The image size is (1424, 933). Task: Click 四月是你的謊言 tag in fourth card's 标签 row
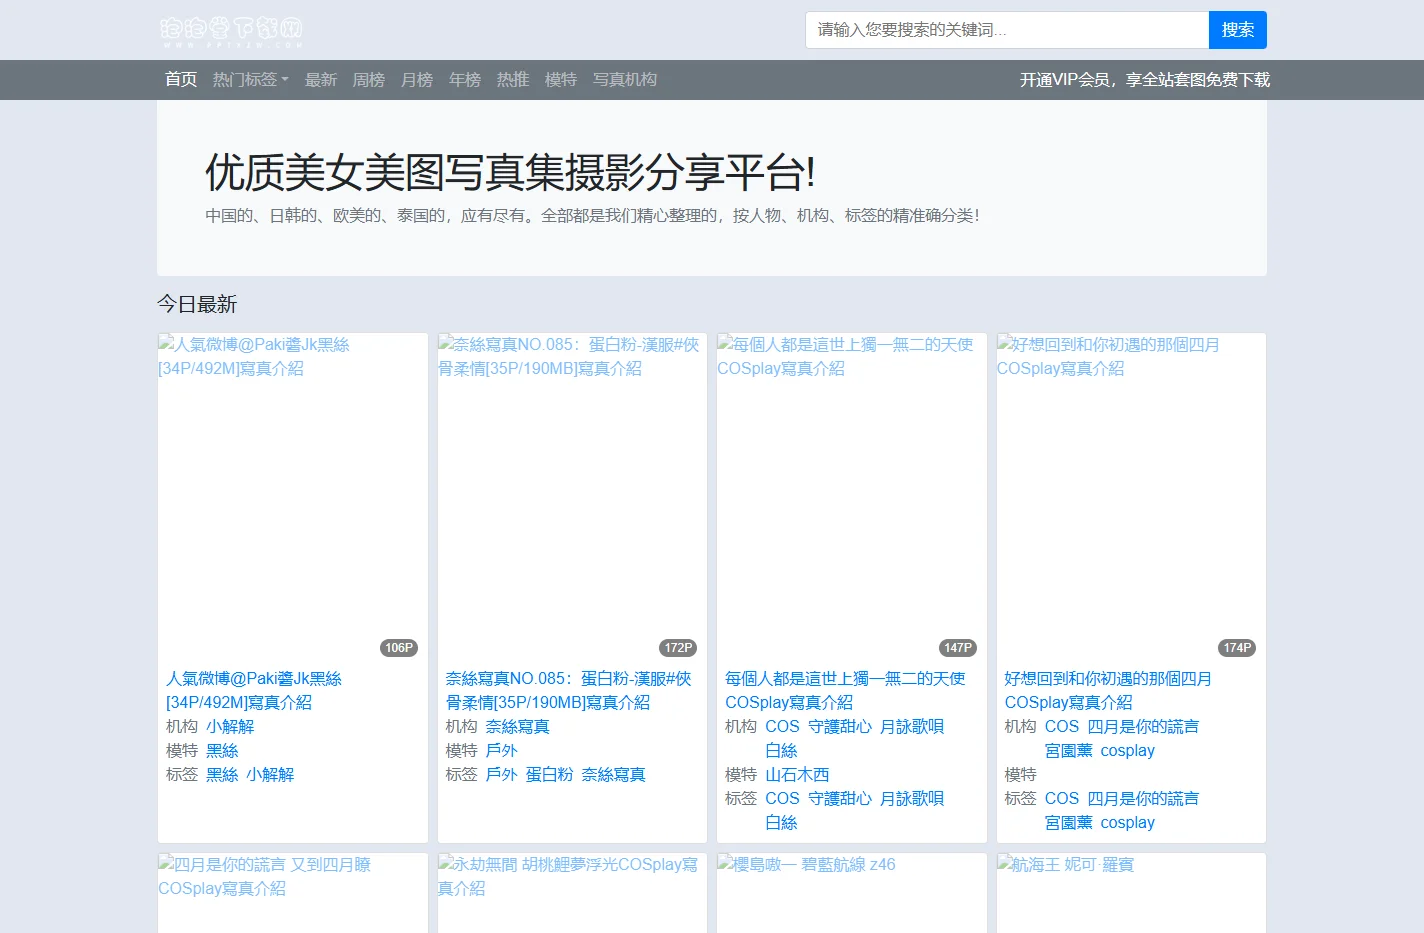click(1143, 799)
